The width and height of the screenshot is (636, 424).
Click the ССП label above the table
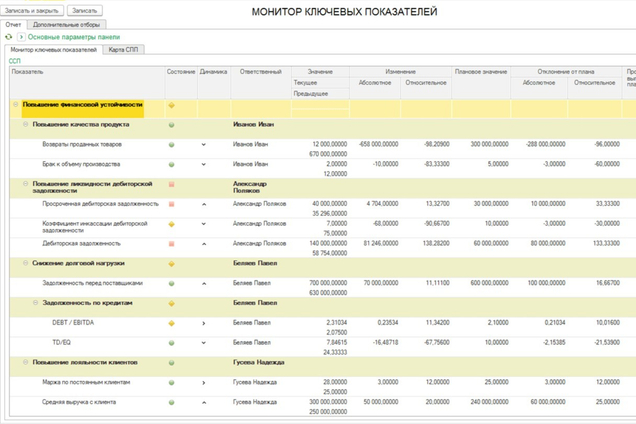click(x=15, y=61)
